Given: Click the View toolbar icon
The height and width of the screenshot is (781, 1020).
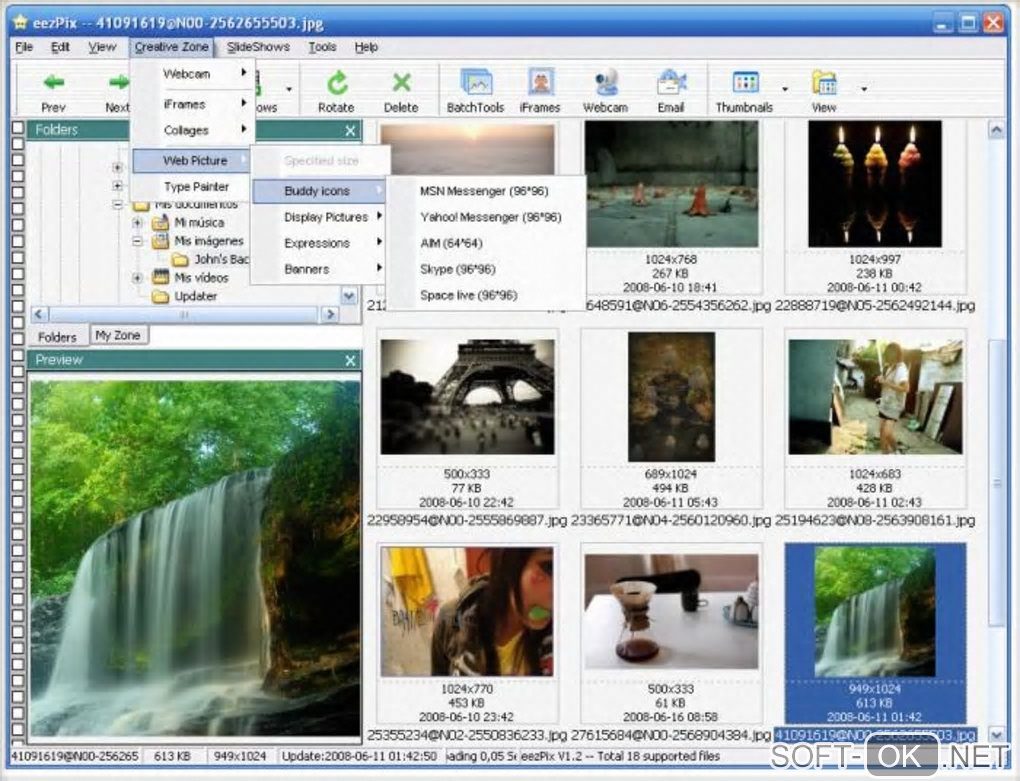Looking at the screenshot, I should coord(824,83).
